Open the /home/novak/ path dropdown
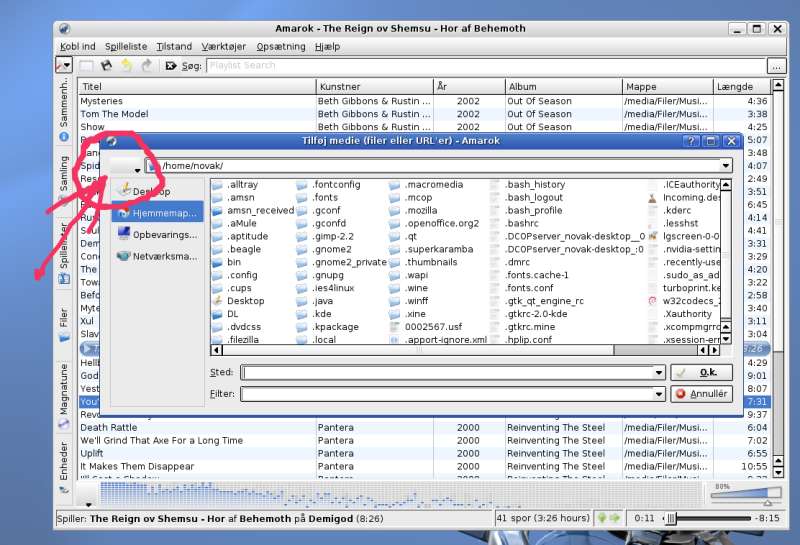 pos(724,165)
